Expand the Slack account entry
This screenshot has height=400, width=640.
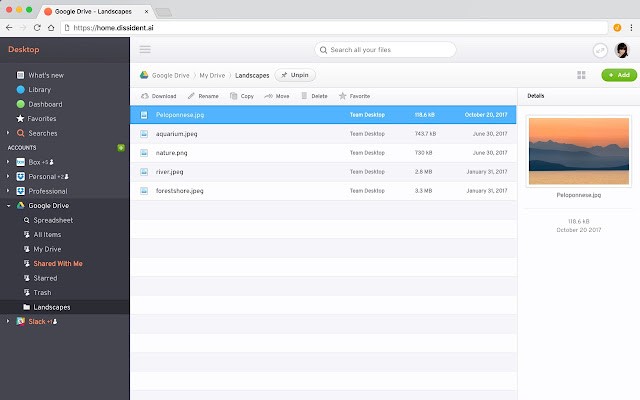point(8,321)
